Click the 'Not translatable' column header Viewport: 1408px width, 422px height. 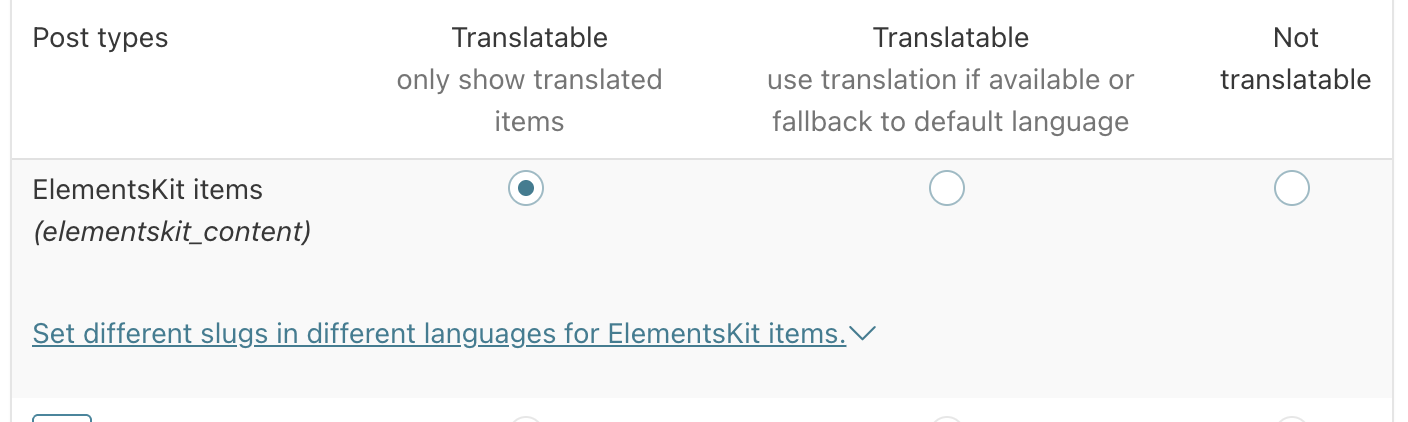click(x=1295, y=59)
